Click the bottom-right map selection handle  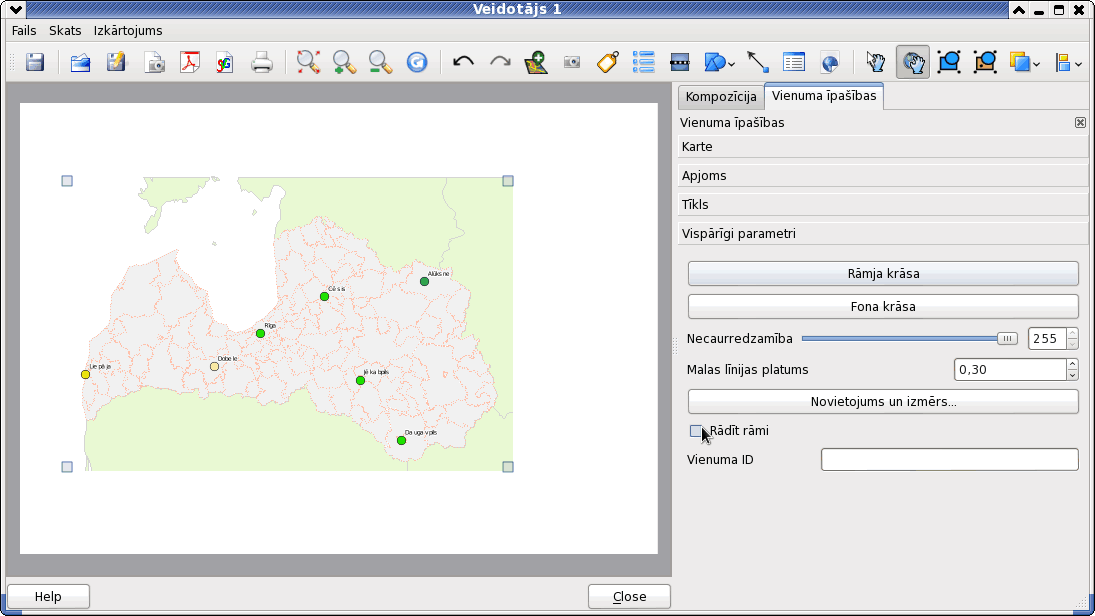pyautogui.click(x=508, y=467)
